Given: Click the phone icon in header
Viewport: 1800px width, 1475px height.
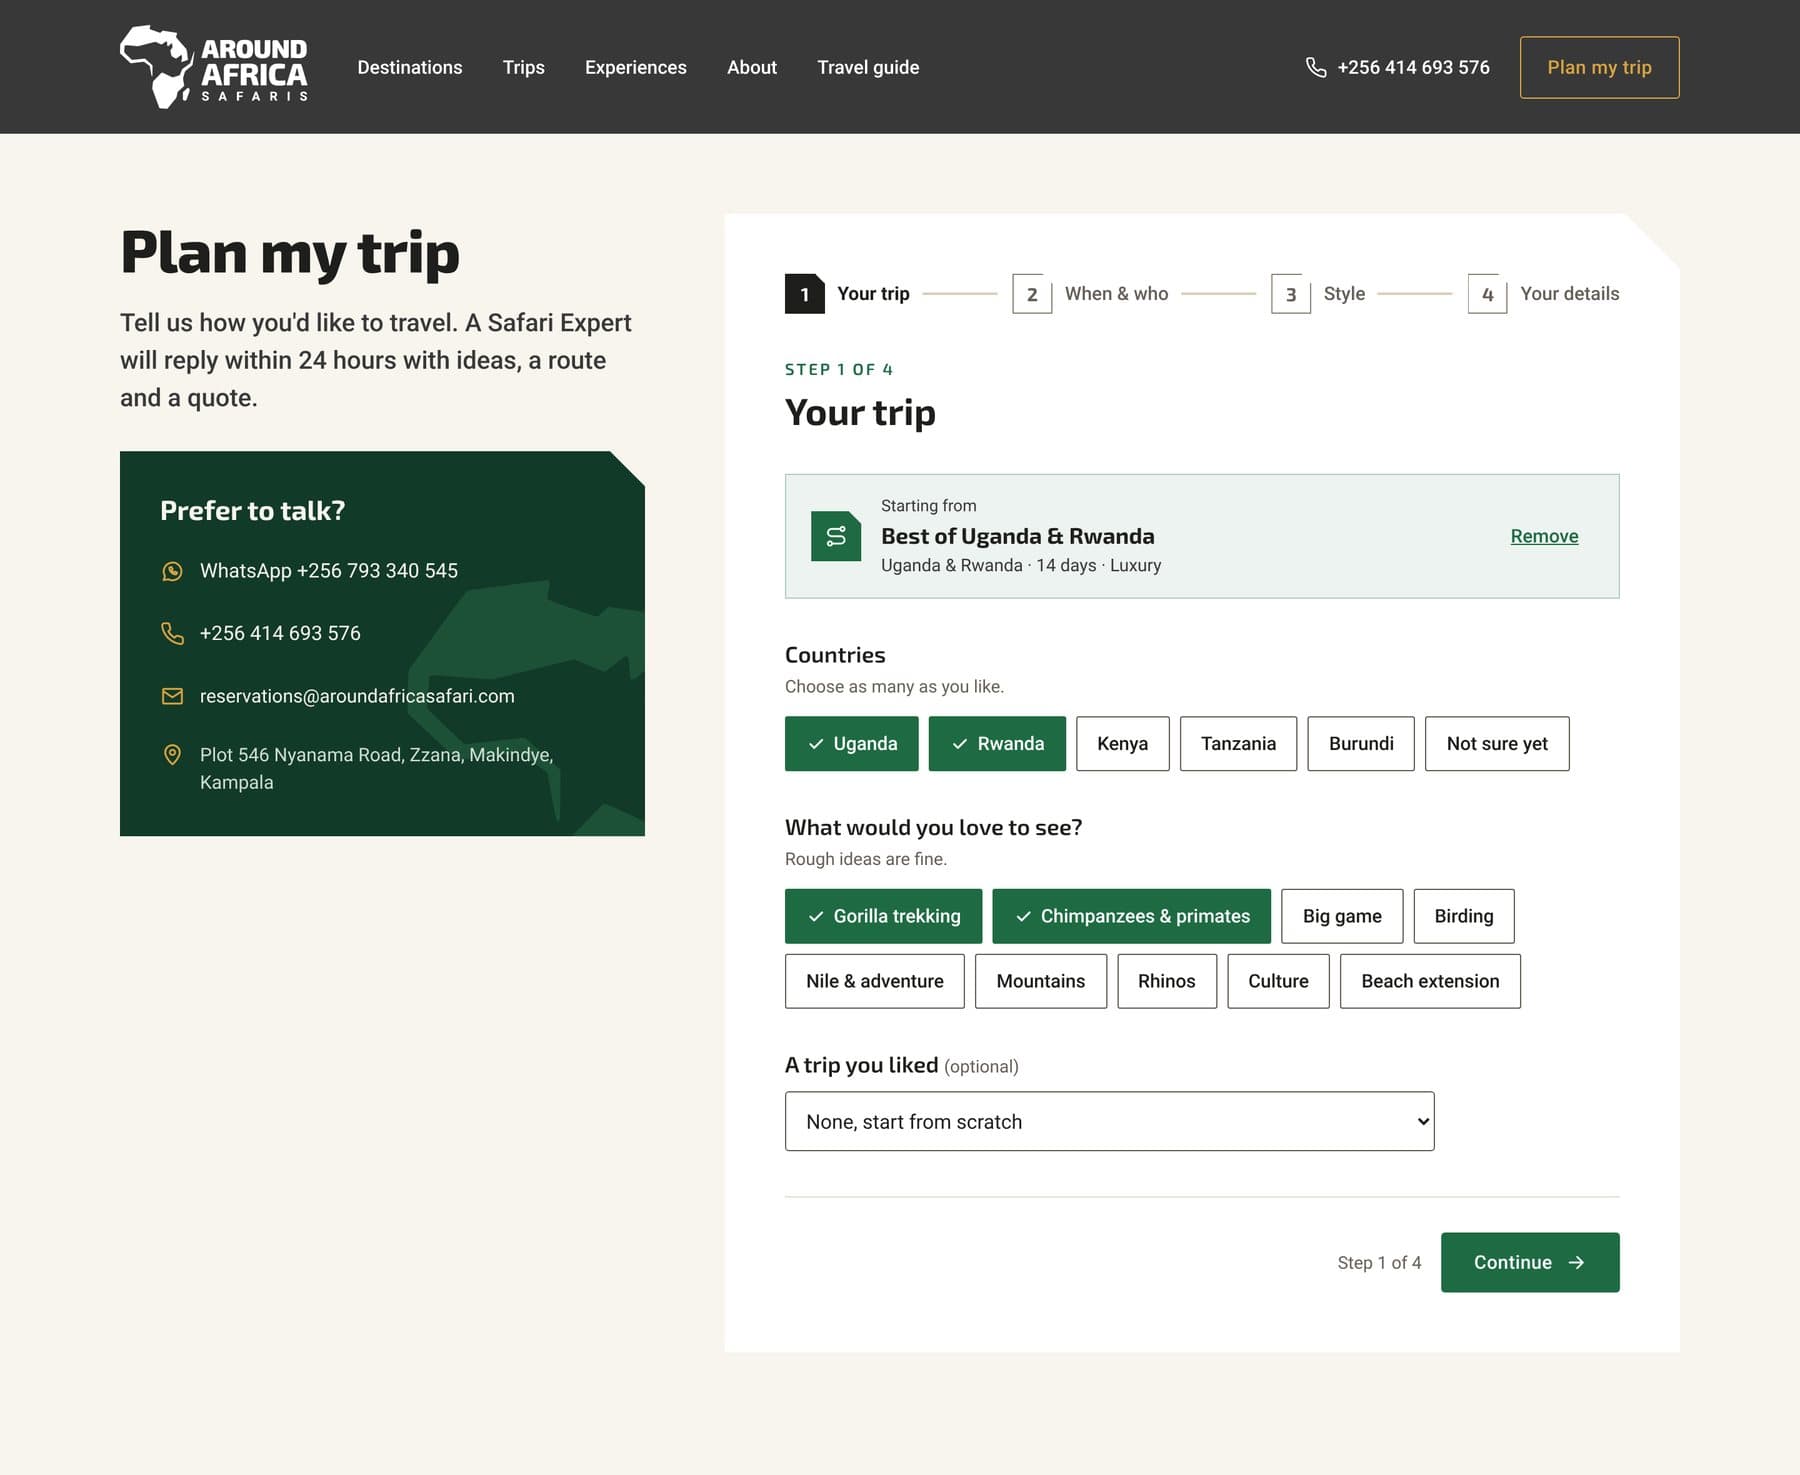Looking at the screenshot, I should tap(1316, 67).
